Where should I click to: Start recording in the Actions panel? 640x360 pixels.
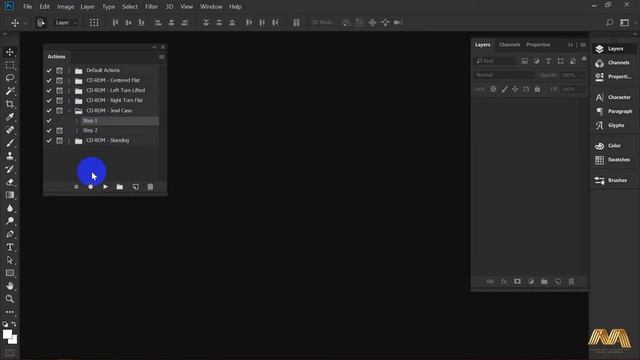(91, 187)
